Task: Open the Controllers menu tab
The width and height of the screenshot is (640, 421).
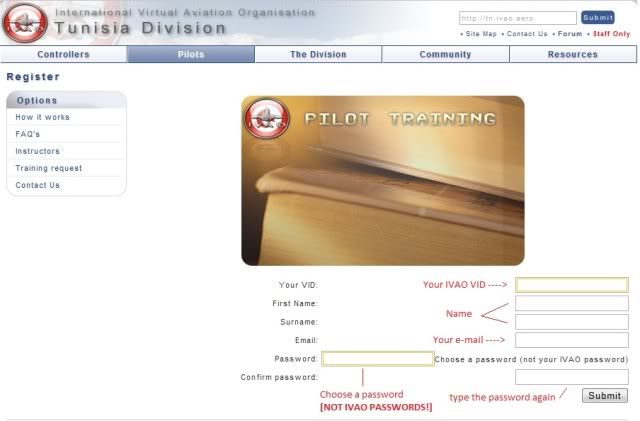Action: point(63,54)
